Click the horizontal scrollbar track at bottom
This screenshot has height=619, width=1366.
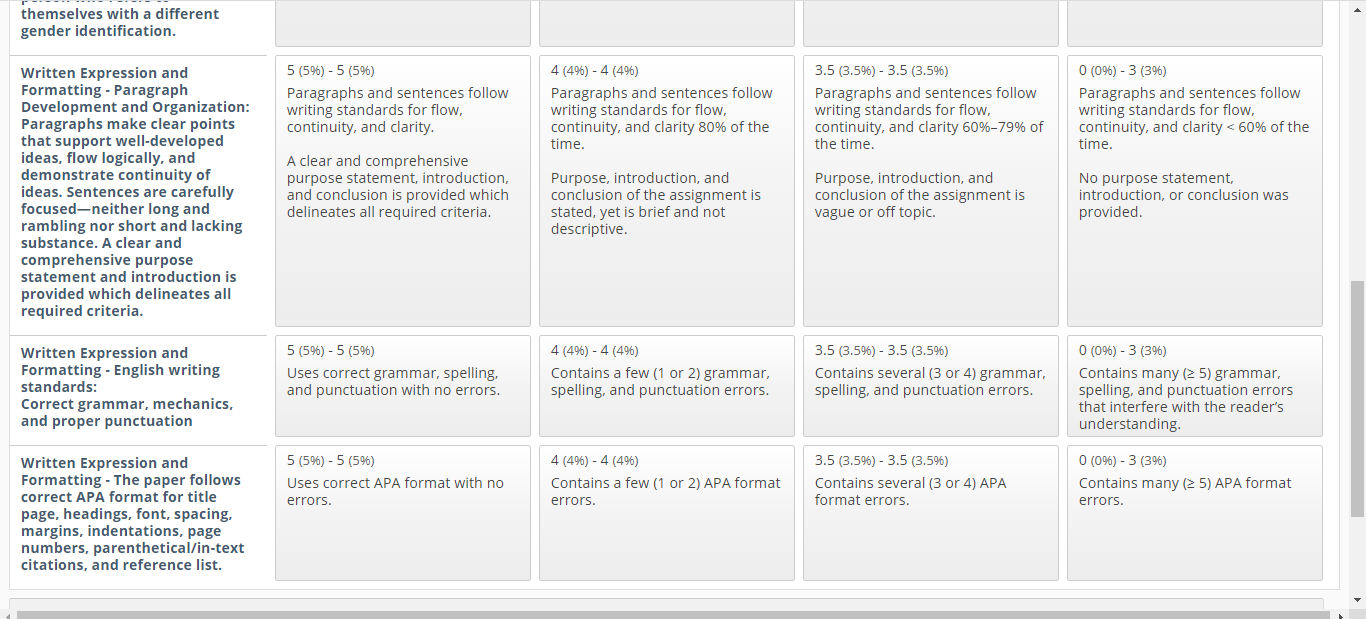[674, 614]
